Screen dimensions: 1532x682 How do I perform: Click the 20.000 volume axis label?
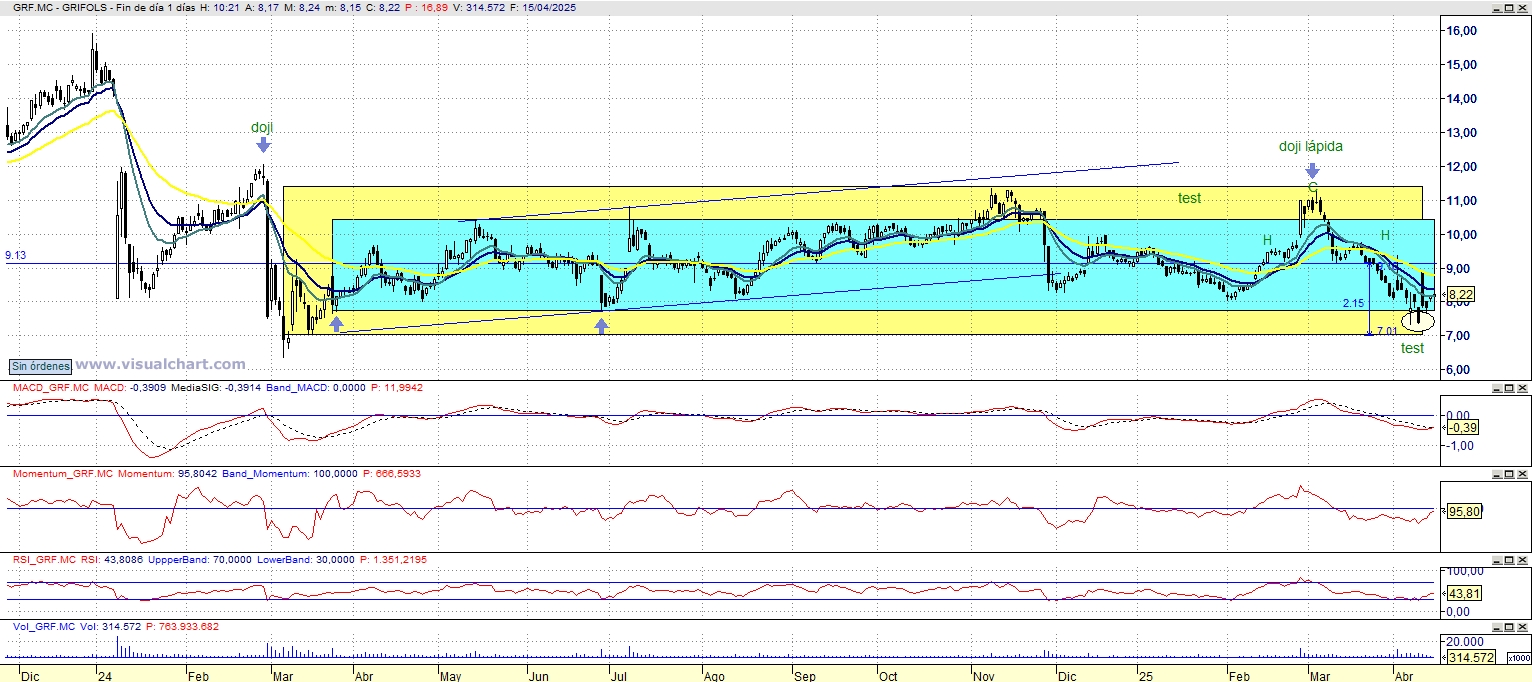[1464, 641]
